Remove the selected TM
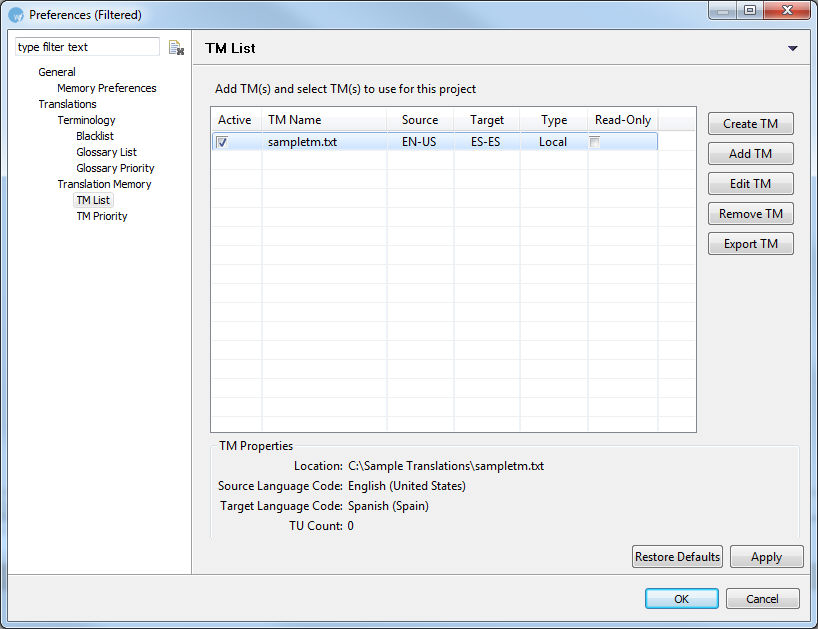 [750, 214]
